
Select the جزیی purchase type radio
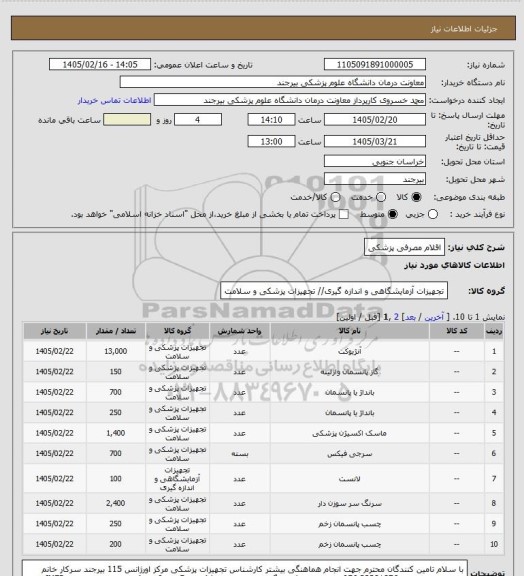[433, 214]
